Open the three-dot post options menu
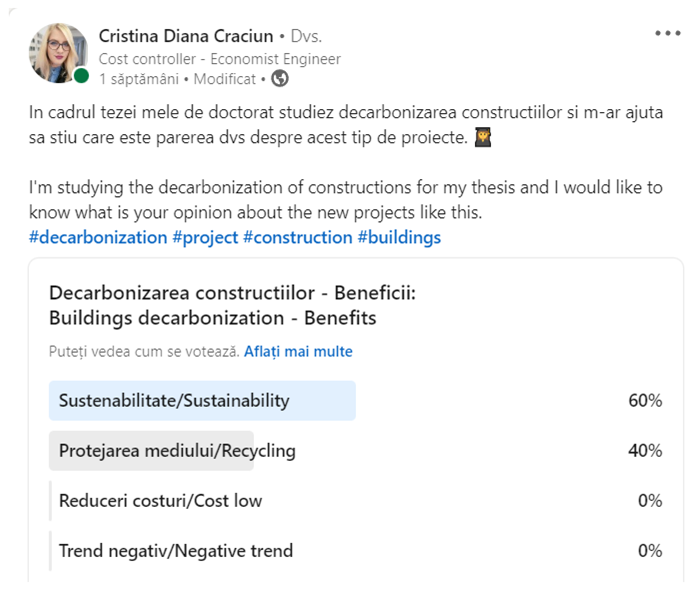The image size is (691, 589). point(667,33)
